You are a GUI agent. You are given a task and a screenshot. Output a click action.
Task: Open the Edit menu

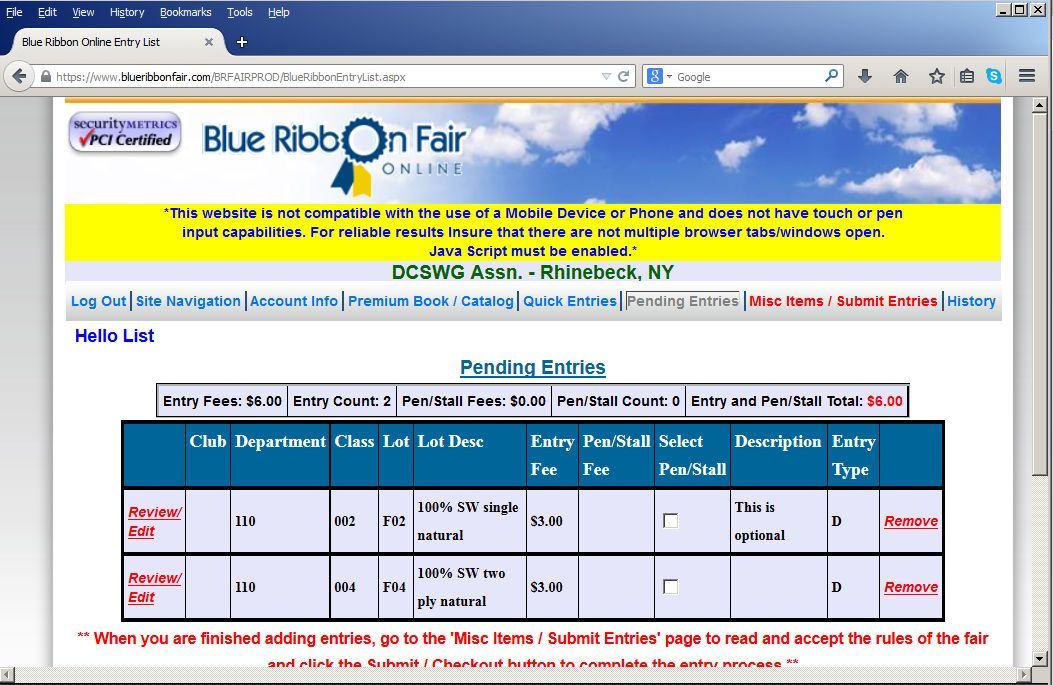pos(47,12)
